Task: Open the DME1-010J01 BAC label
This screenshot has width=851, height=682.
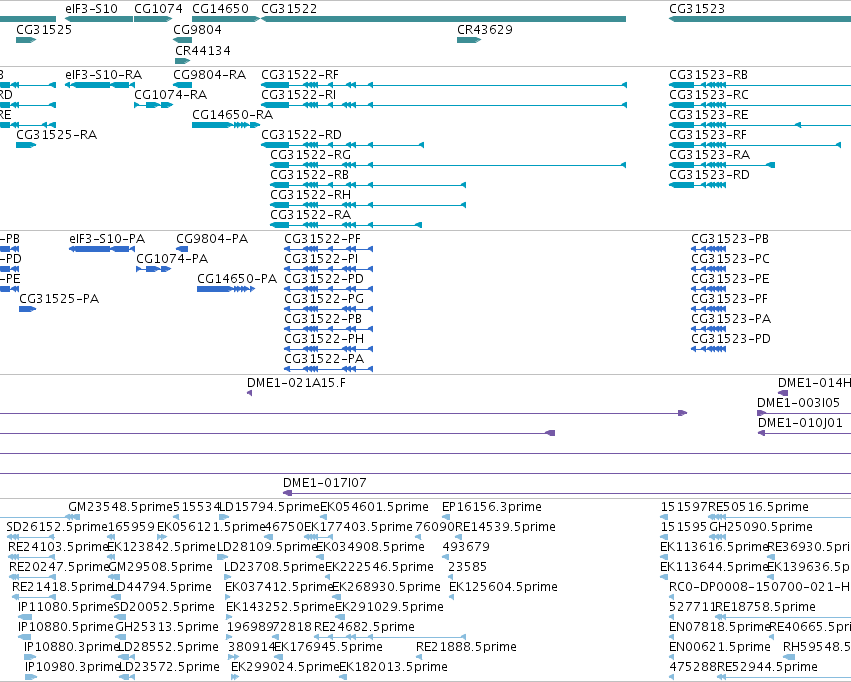Action: 801,423
